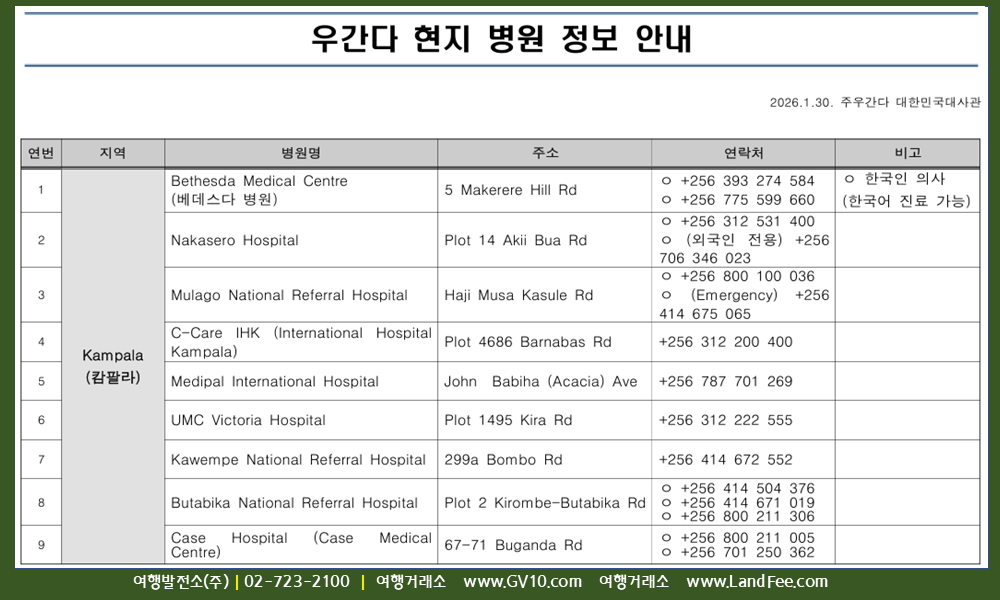Select the 병원명 column header
The image size is (1000, 600).
click(300, 153)
